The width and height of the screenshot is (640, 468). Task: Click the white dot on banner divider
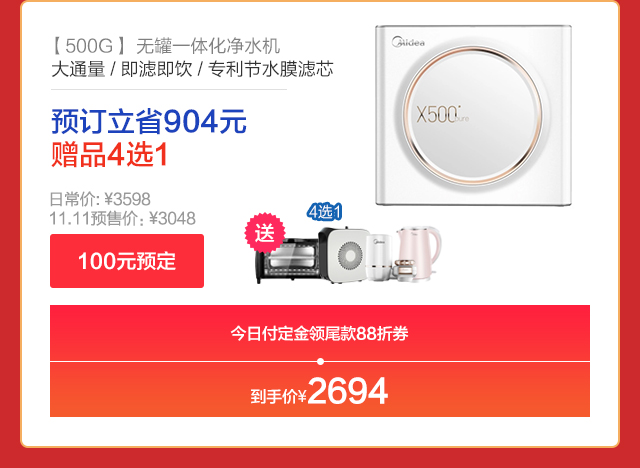point(320,362)
